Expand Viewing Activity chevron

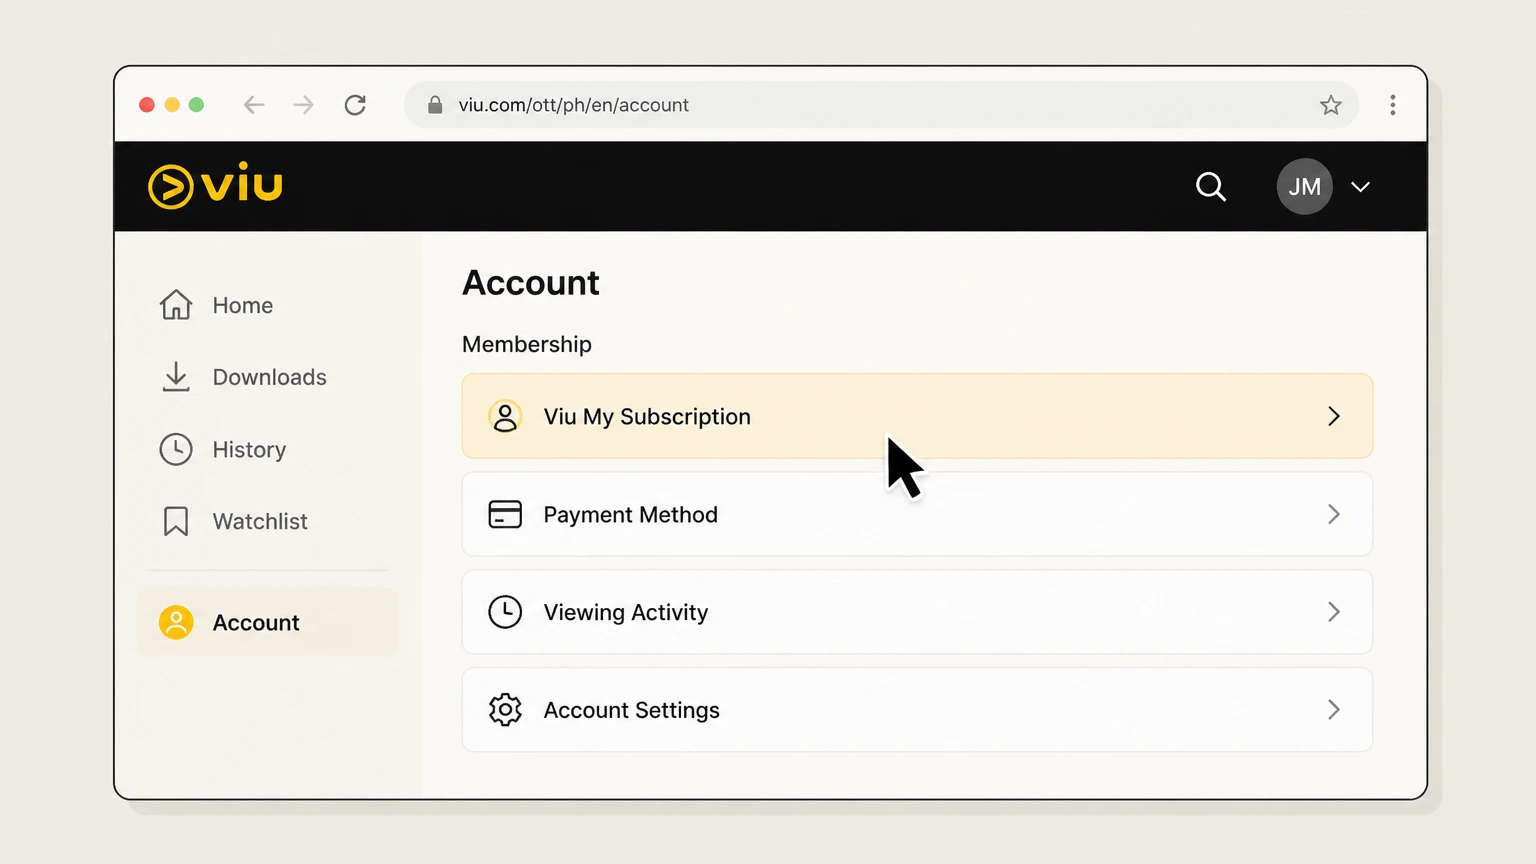click(x=1333, y=612)
